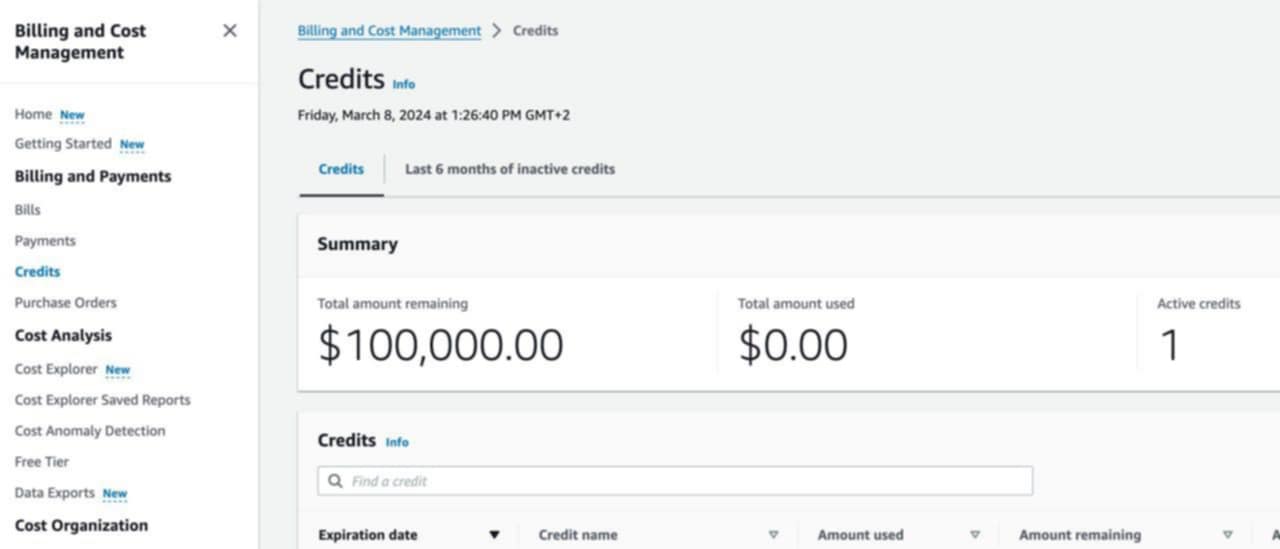Click the breadcrumb chevron separator

click(x=497, y=31)
